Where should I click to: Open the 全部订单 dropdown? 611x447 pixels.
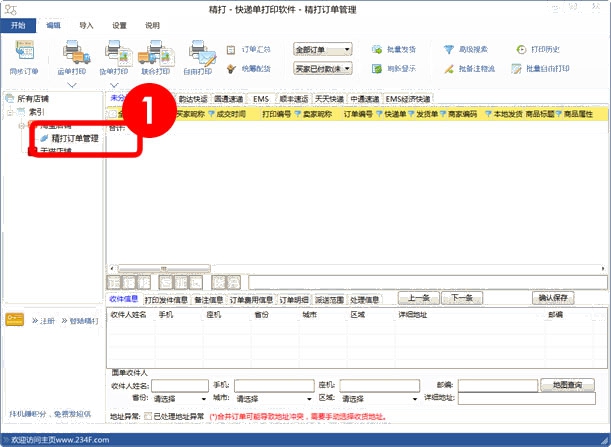[323, 48]
